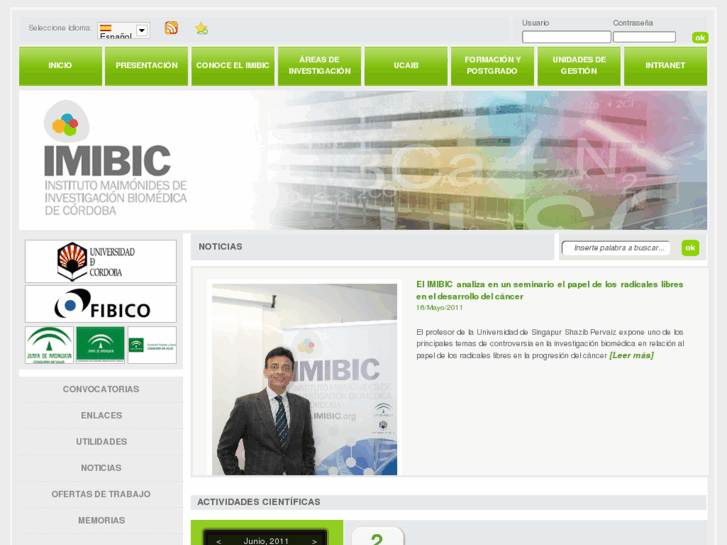Open FORMACIÓN Y POSTGRADO menu

[x=492, y=66]
